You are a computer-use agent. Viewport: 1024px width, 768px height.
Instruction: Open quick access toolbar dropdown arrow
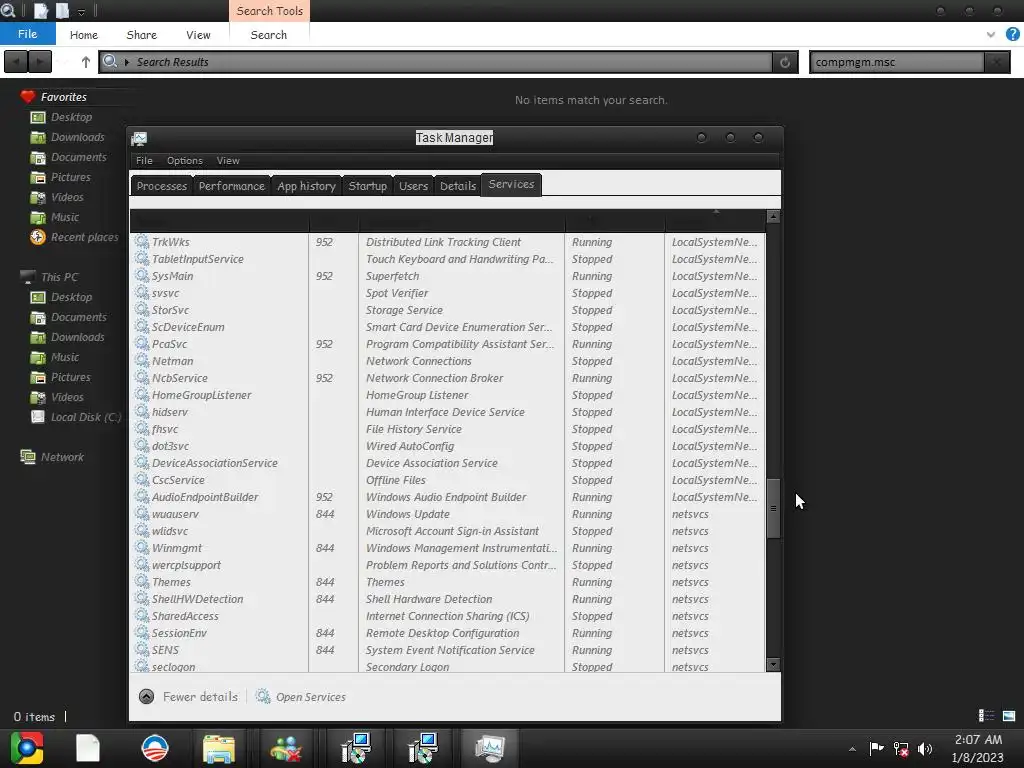coord(81,12)
